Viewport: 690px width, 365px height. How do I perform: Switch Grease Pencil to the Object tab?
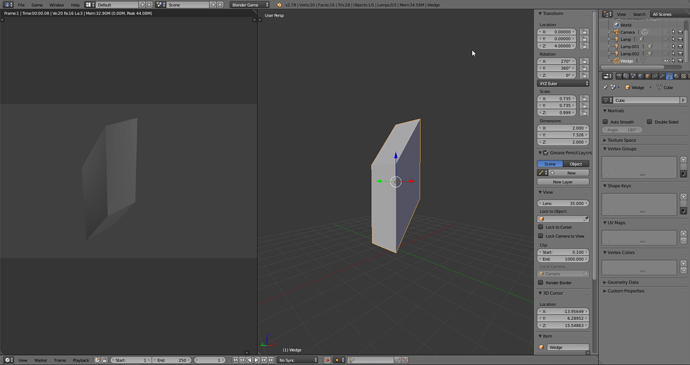[576, 164]
